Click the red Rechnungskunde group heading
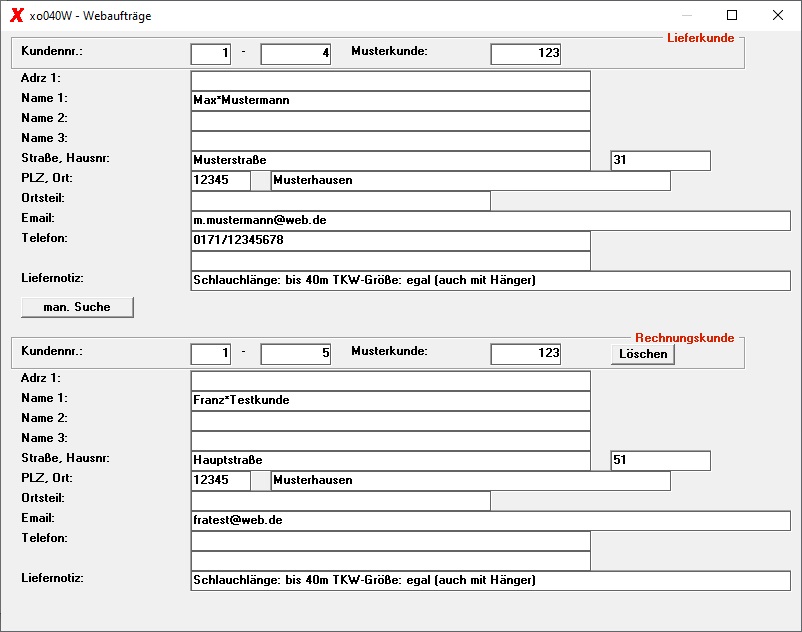This screenshot has width=802, height=632. [x=684, y=338]
